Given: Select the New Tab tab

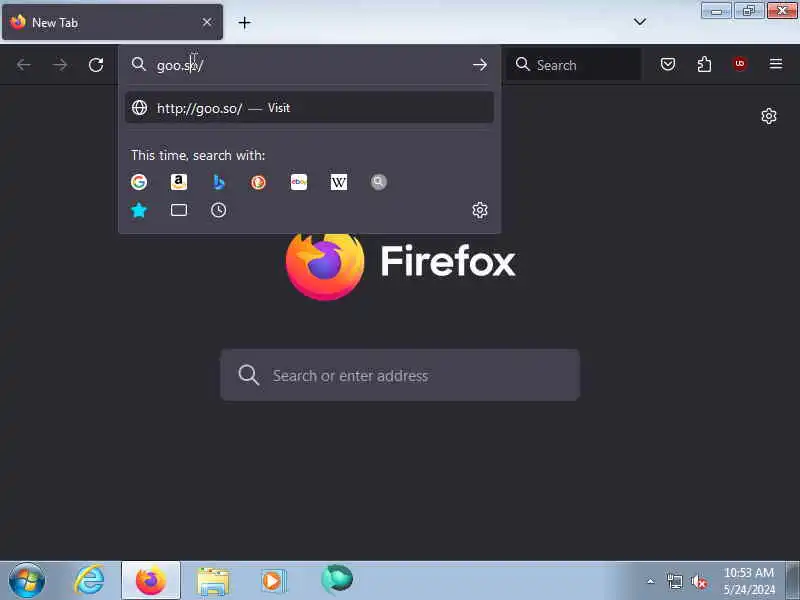Looking at the screenshot, I should click(112, 22).
